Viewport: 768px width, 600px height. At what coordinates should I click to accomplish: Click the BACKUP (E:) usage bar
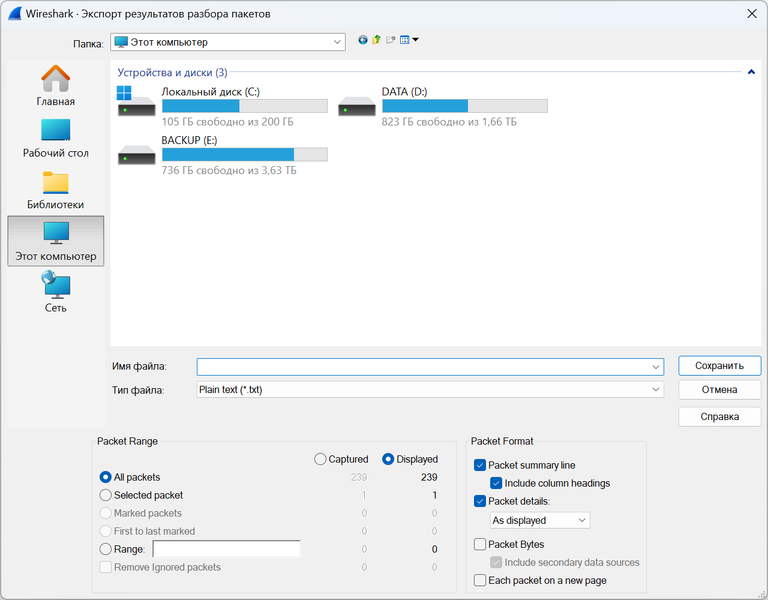click(244, 154)
